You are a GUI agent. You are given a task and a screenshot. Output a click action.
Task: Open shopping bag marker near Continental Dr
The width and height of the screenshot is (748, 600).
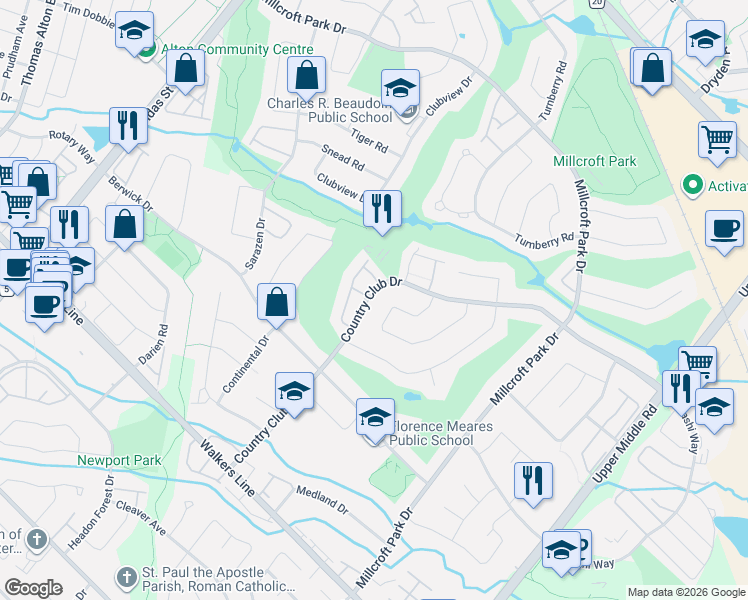[x=276, y=304]
